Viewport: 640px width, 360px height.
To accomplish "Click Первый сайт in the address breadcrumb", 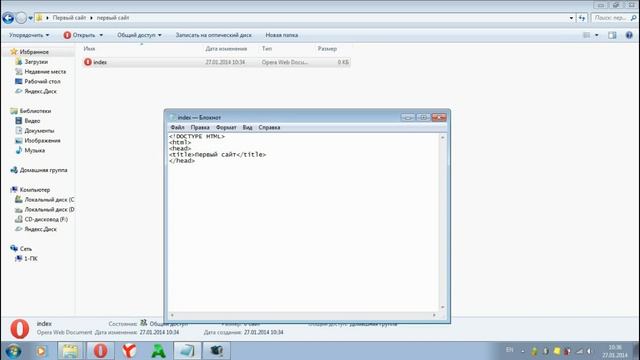I will pos(69,18).
